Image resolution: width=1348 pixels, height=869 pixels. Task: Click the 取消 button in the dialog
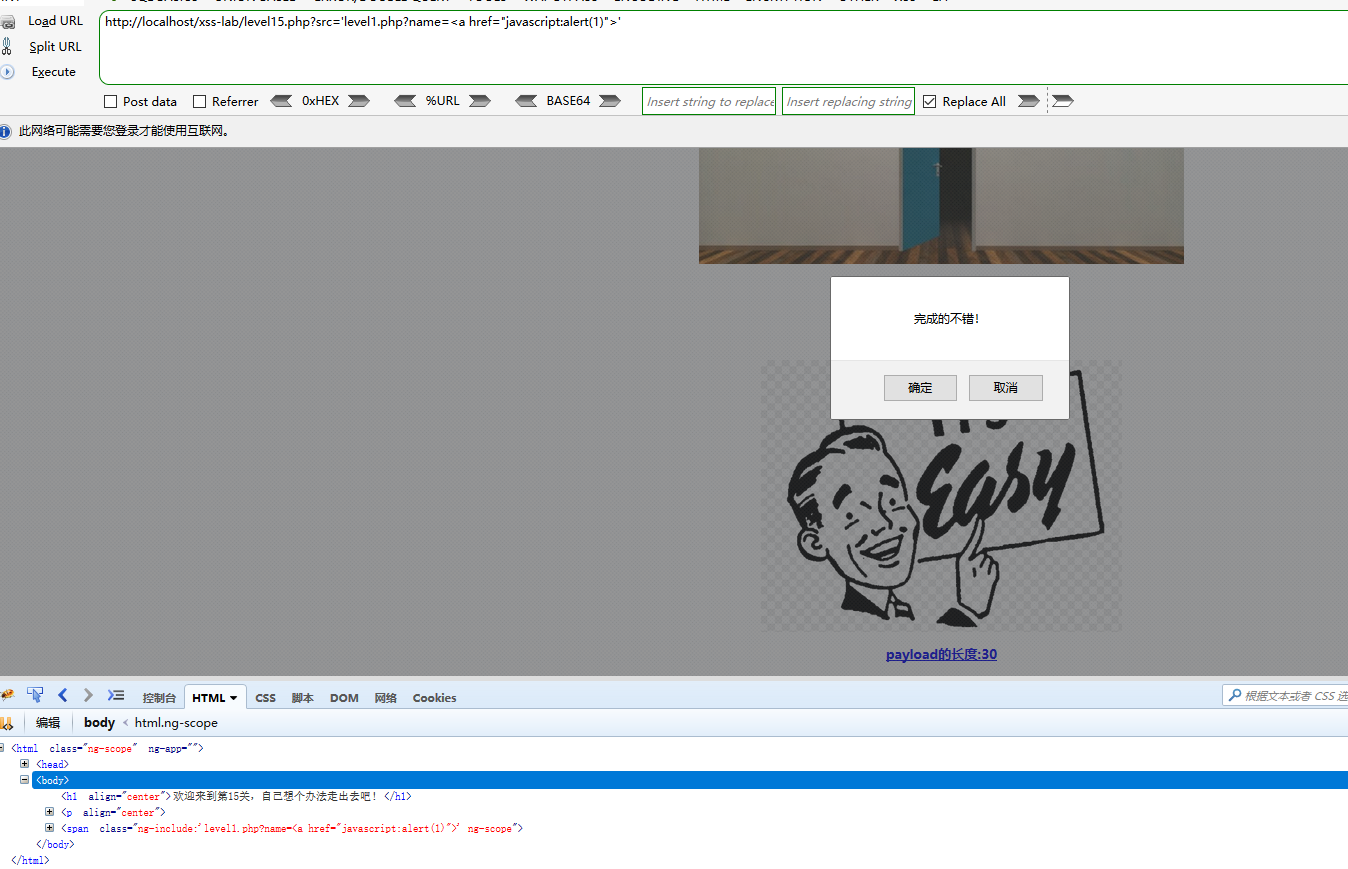[1006, 388]
